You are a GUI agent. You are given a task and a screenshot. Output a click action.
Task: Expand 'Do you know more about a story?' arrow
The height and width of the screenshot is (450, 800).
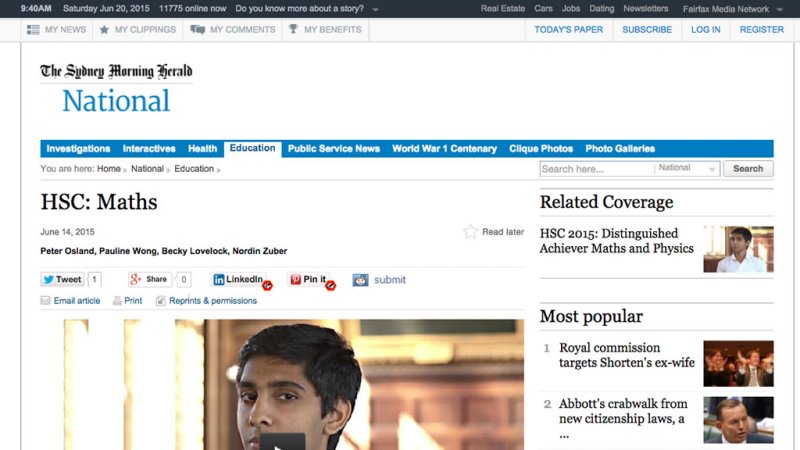click(x=375, y=9)
